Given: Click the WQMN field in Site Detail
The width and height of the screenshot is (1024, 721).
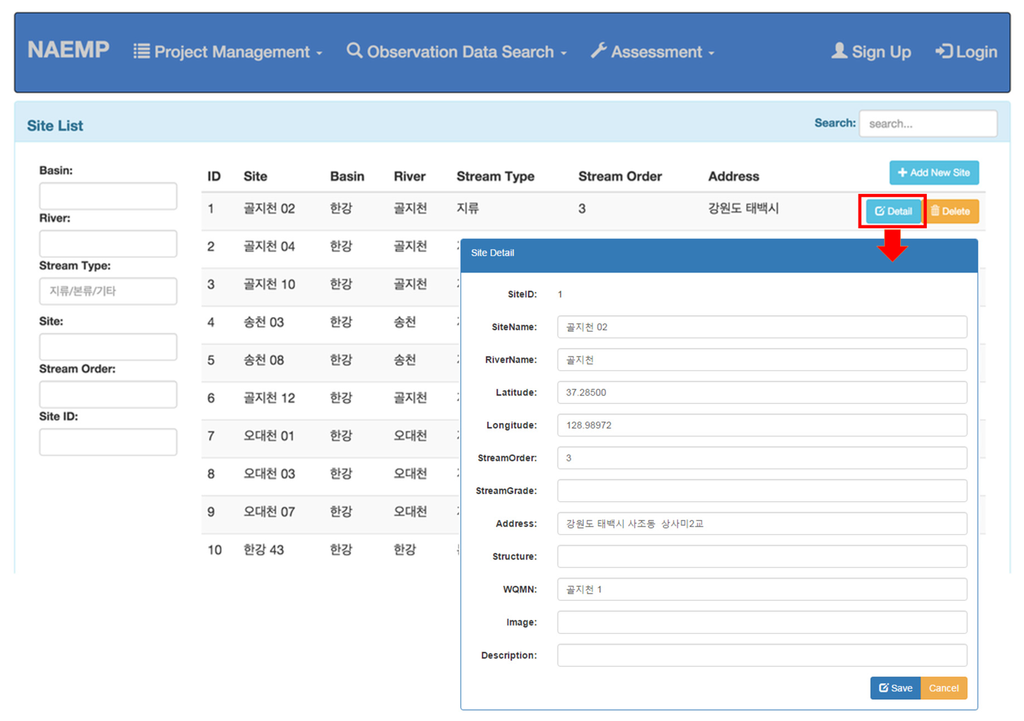Looking at the screenshot, I should 761,589.
